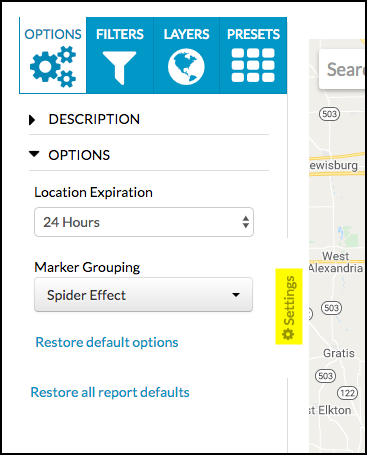The height and width of the screenshot is (455, 367).
Task: Click the Gratis label on the map
Action: (339, 353)
